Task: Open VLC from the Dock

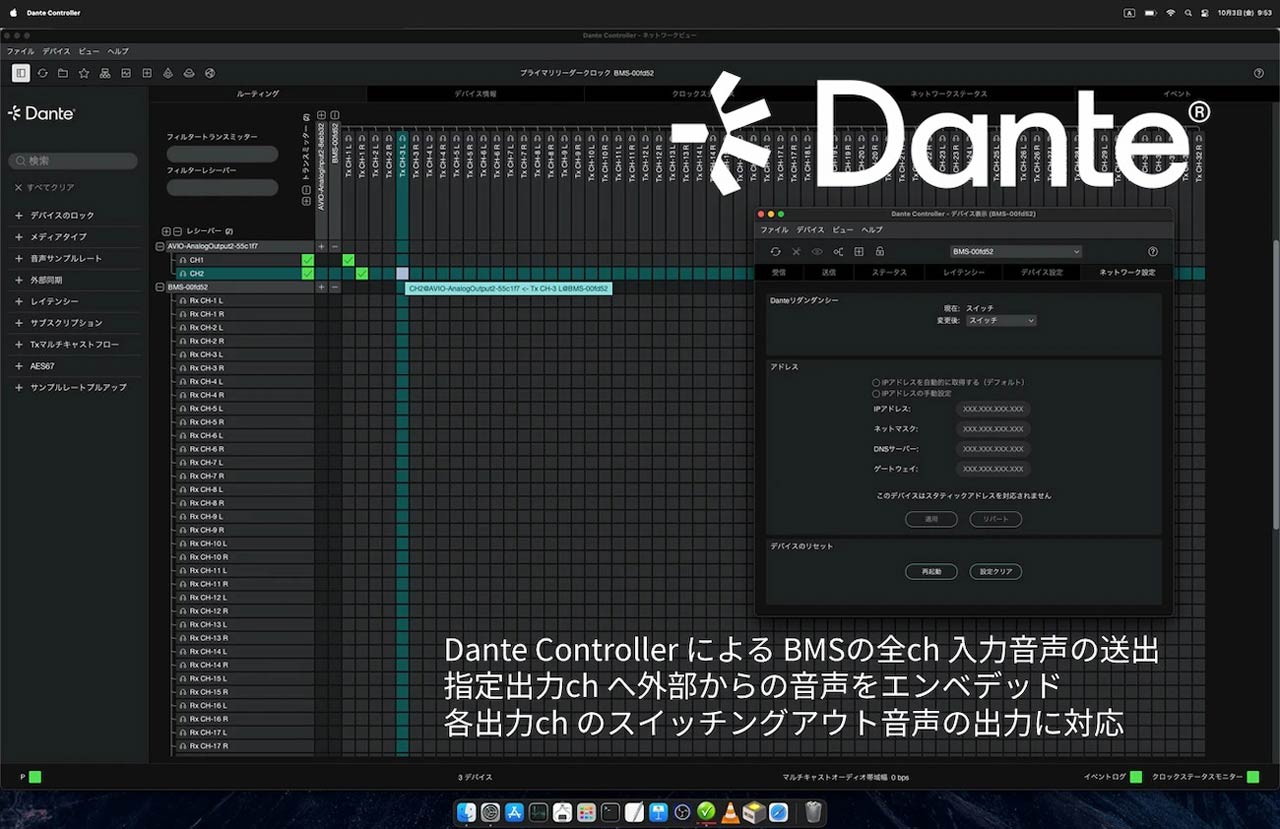Action: click(730, 812)
